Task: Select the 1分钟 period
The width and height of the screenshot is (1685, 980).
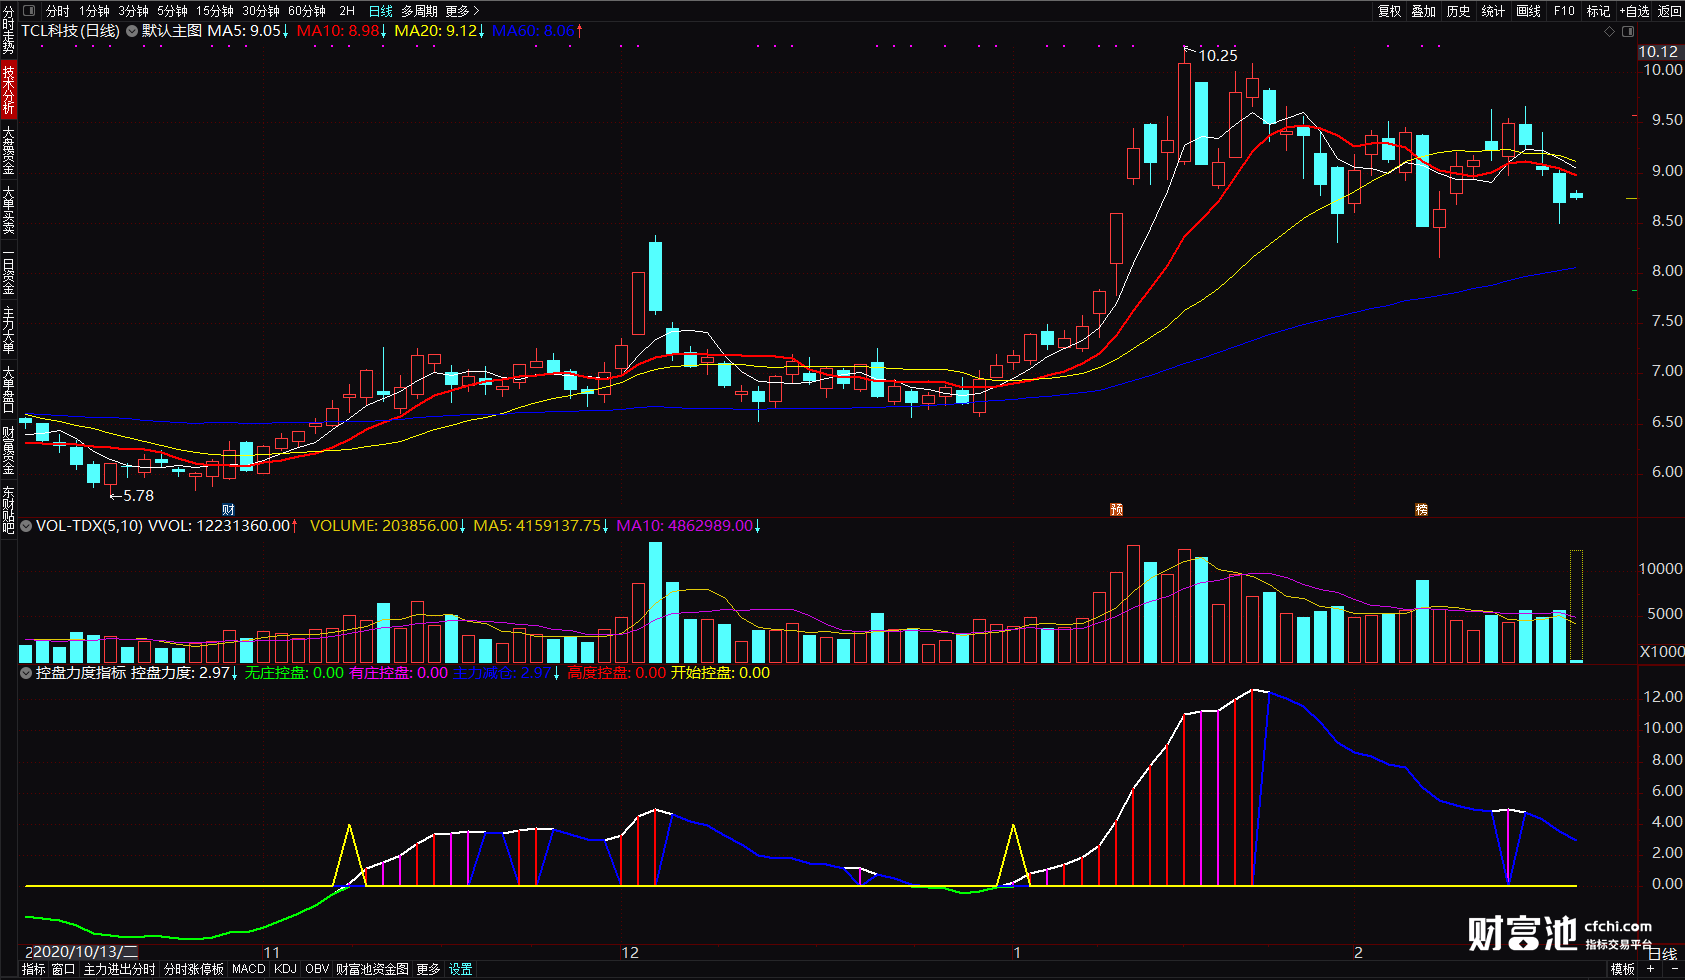Action: tap(94, 11)
